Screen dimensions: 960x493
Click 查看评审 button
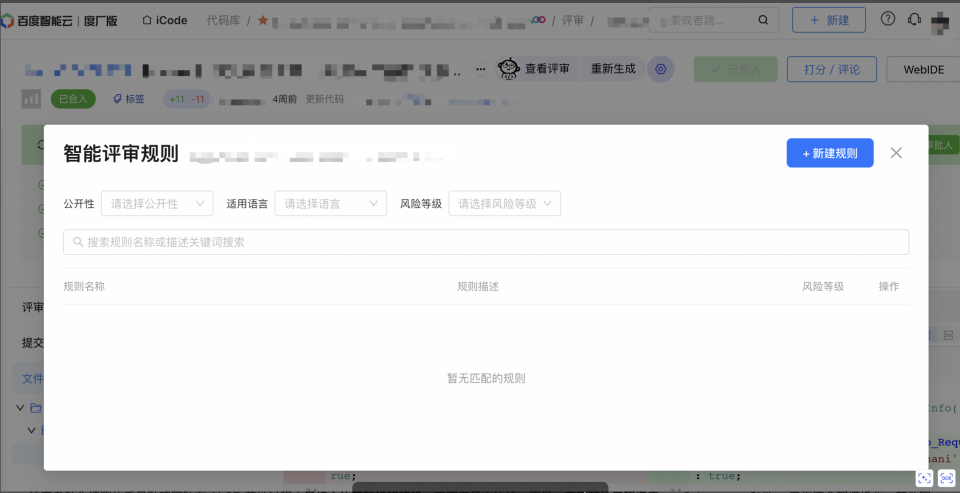point(536,69)
